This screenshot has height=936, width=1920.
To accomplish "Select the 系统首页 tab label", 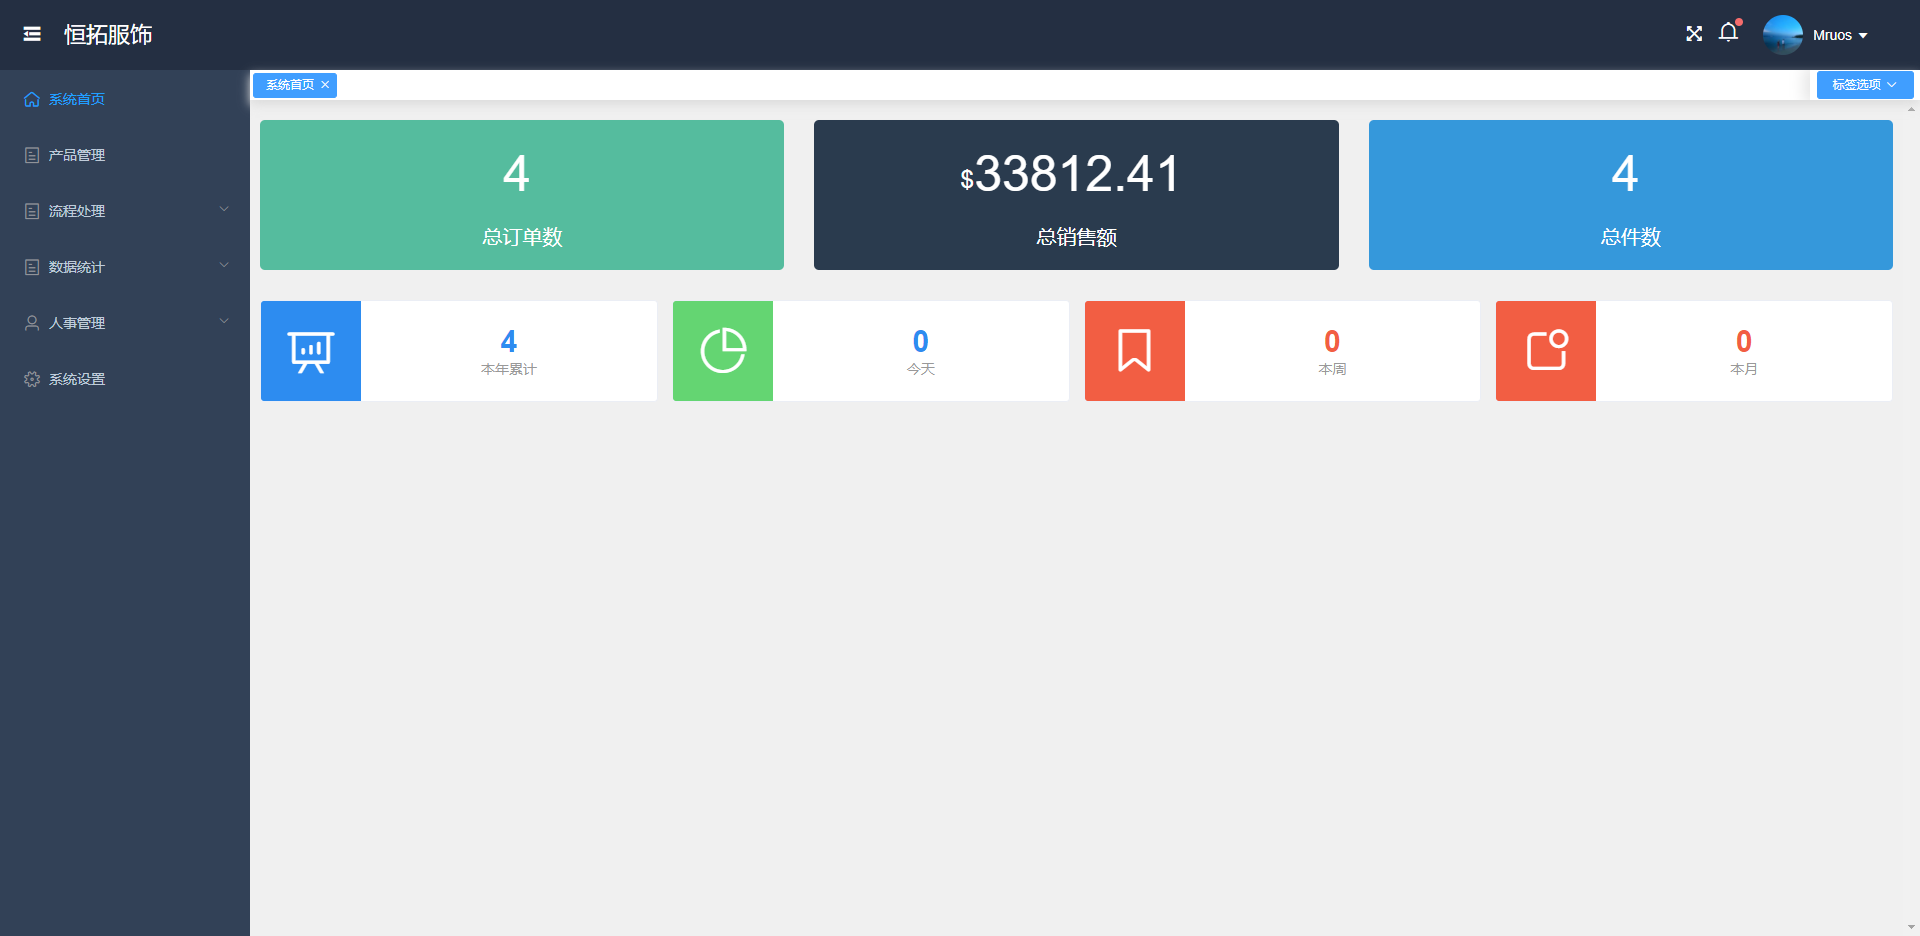I will click(289, 85).
